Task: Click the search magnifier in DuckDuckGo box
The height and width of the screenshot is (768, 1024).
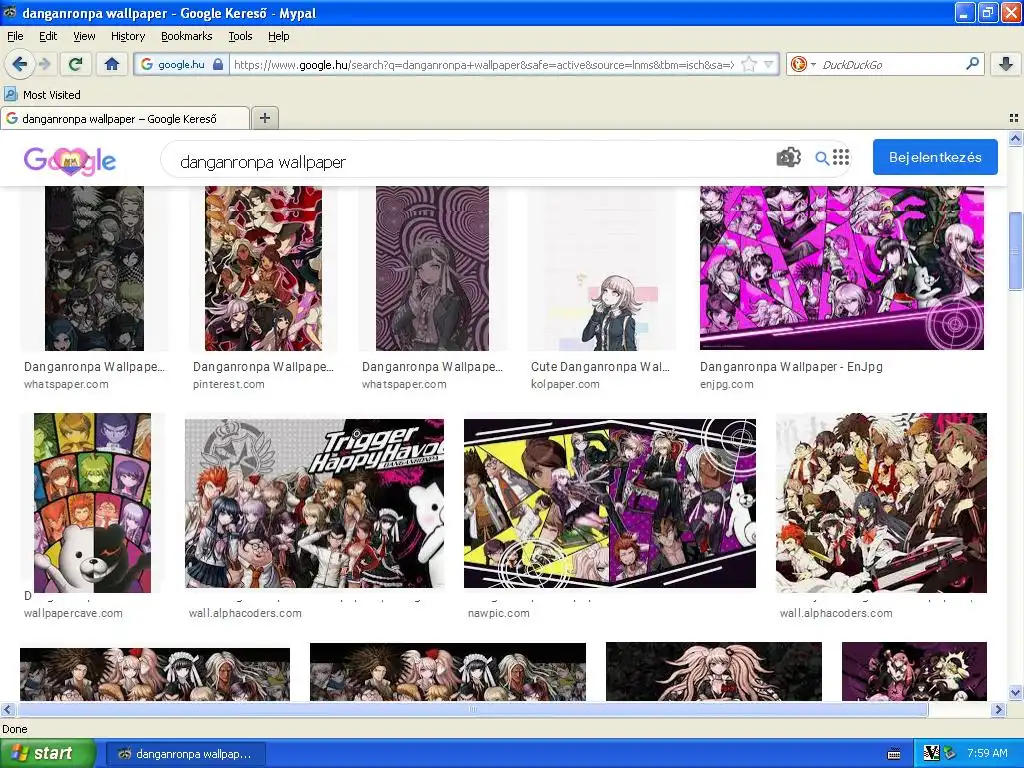Action: (x=972, y=63)
